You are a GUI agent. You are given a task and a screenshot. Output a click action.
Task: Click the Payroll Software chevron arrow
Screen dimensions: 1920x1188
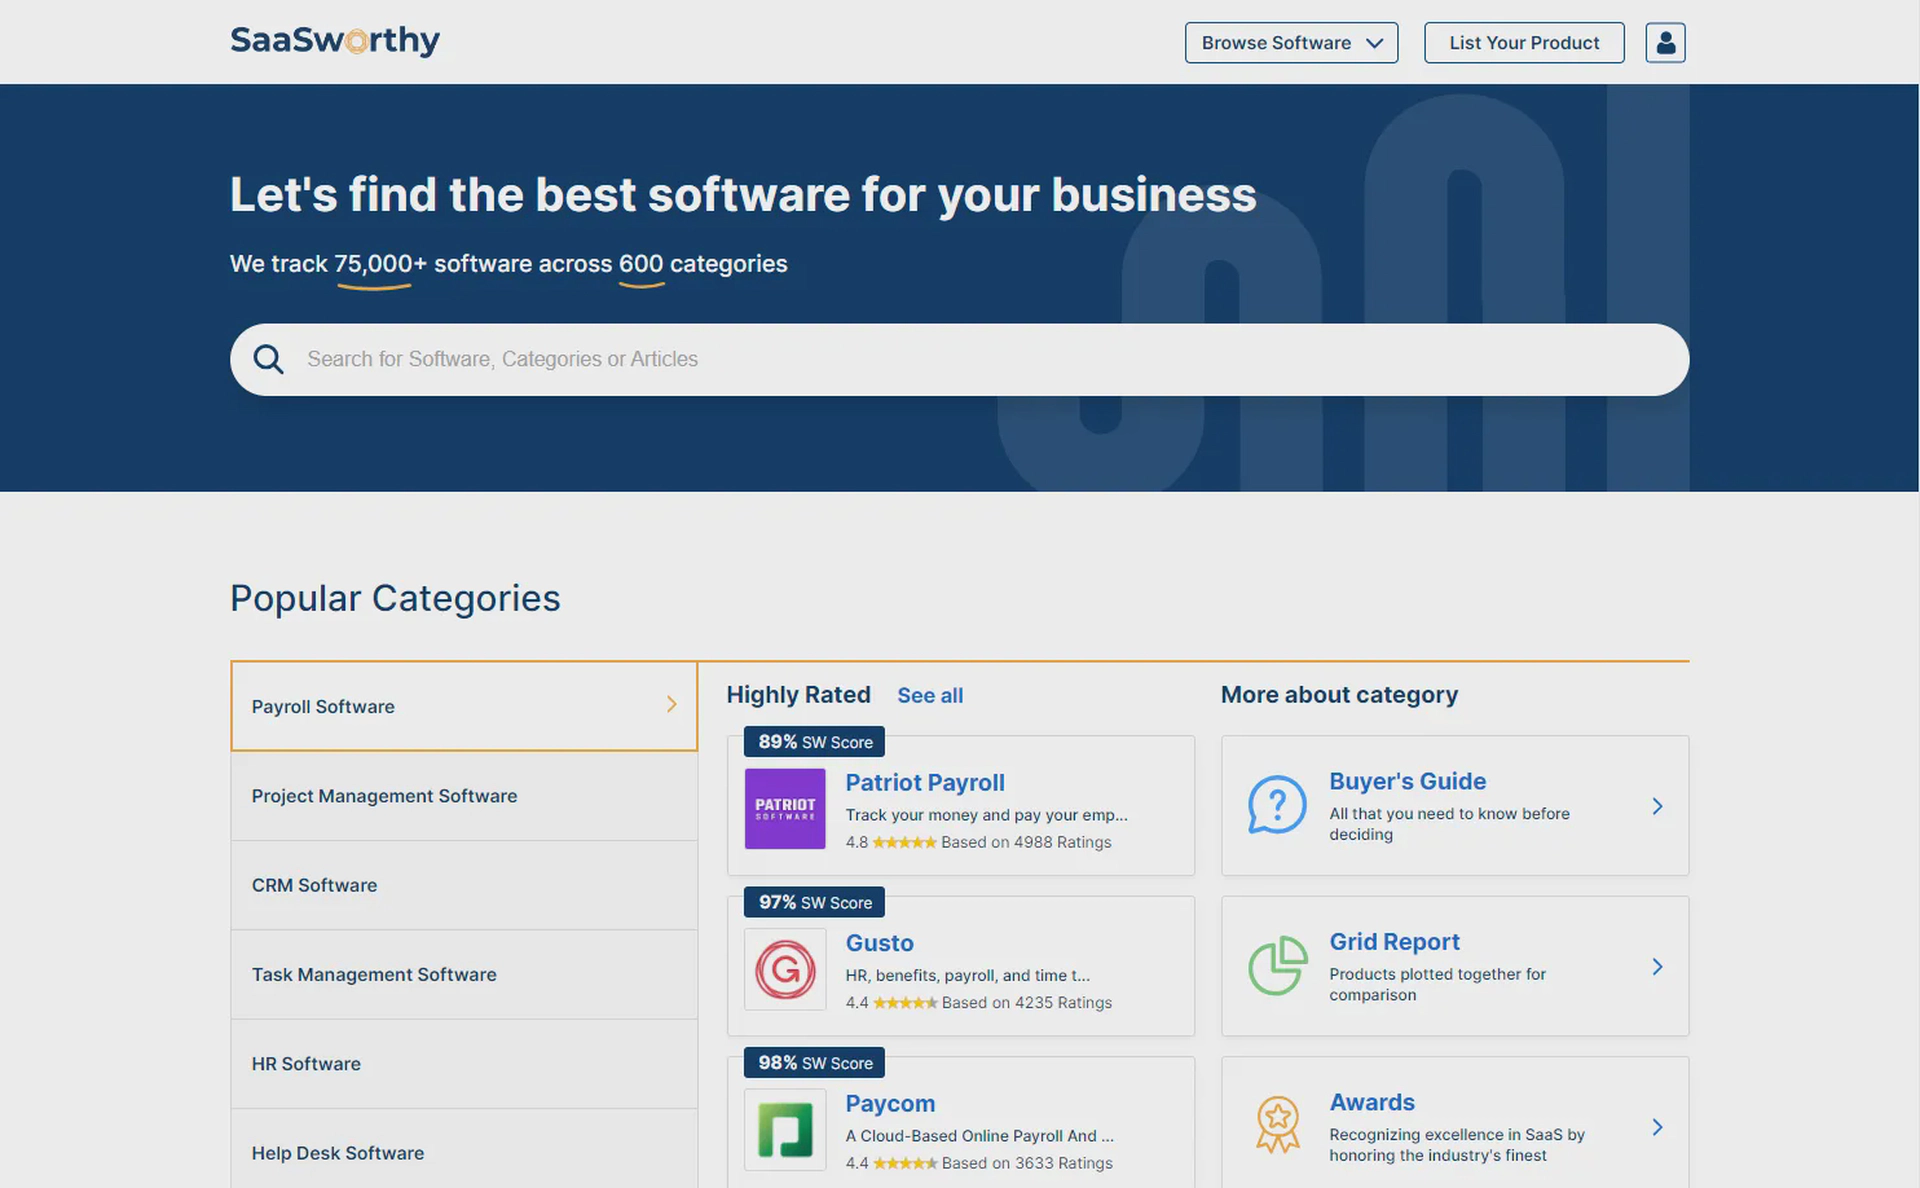tap(672, 705)
